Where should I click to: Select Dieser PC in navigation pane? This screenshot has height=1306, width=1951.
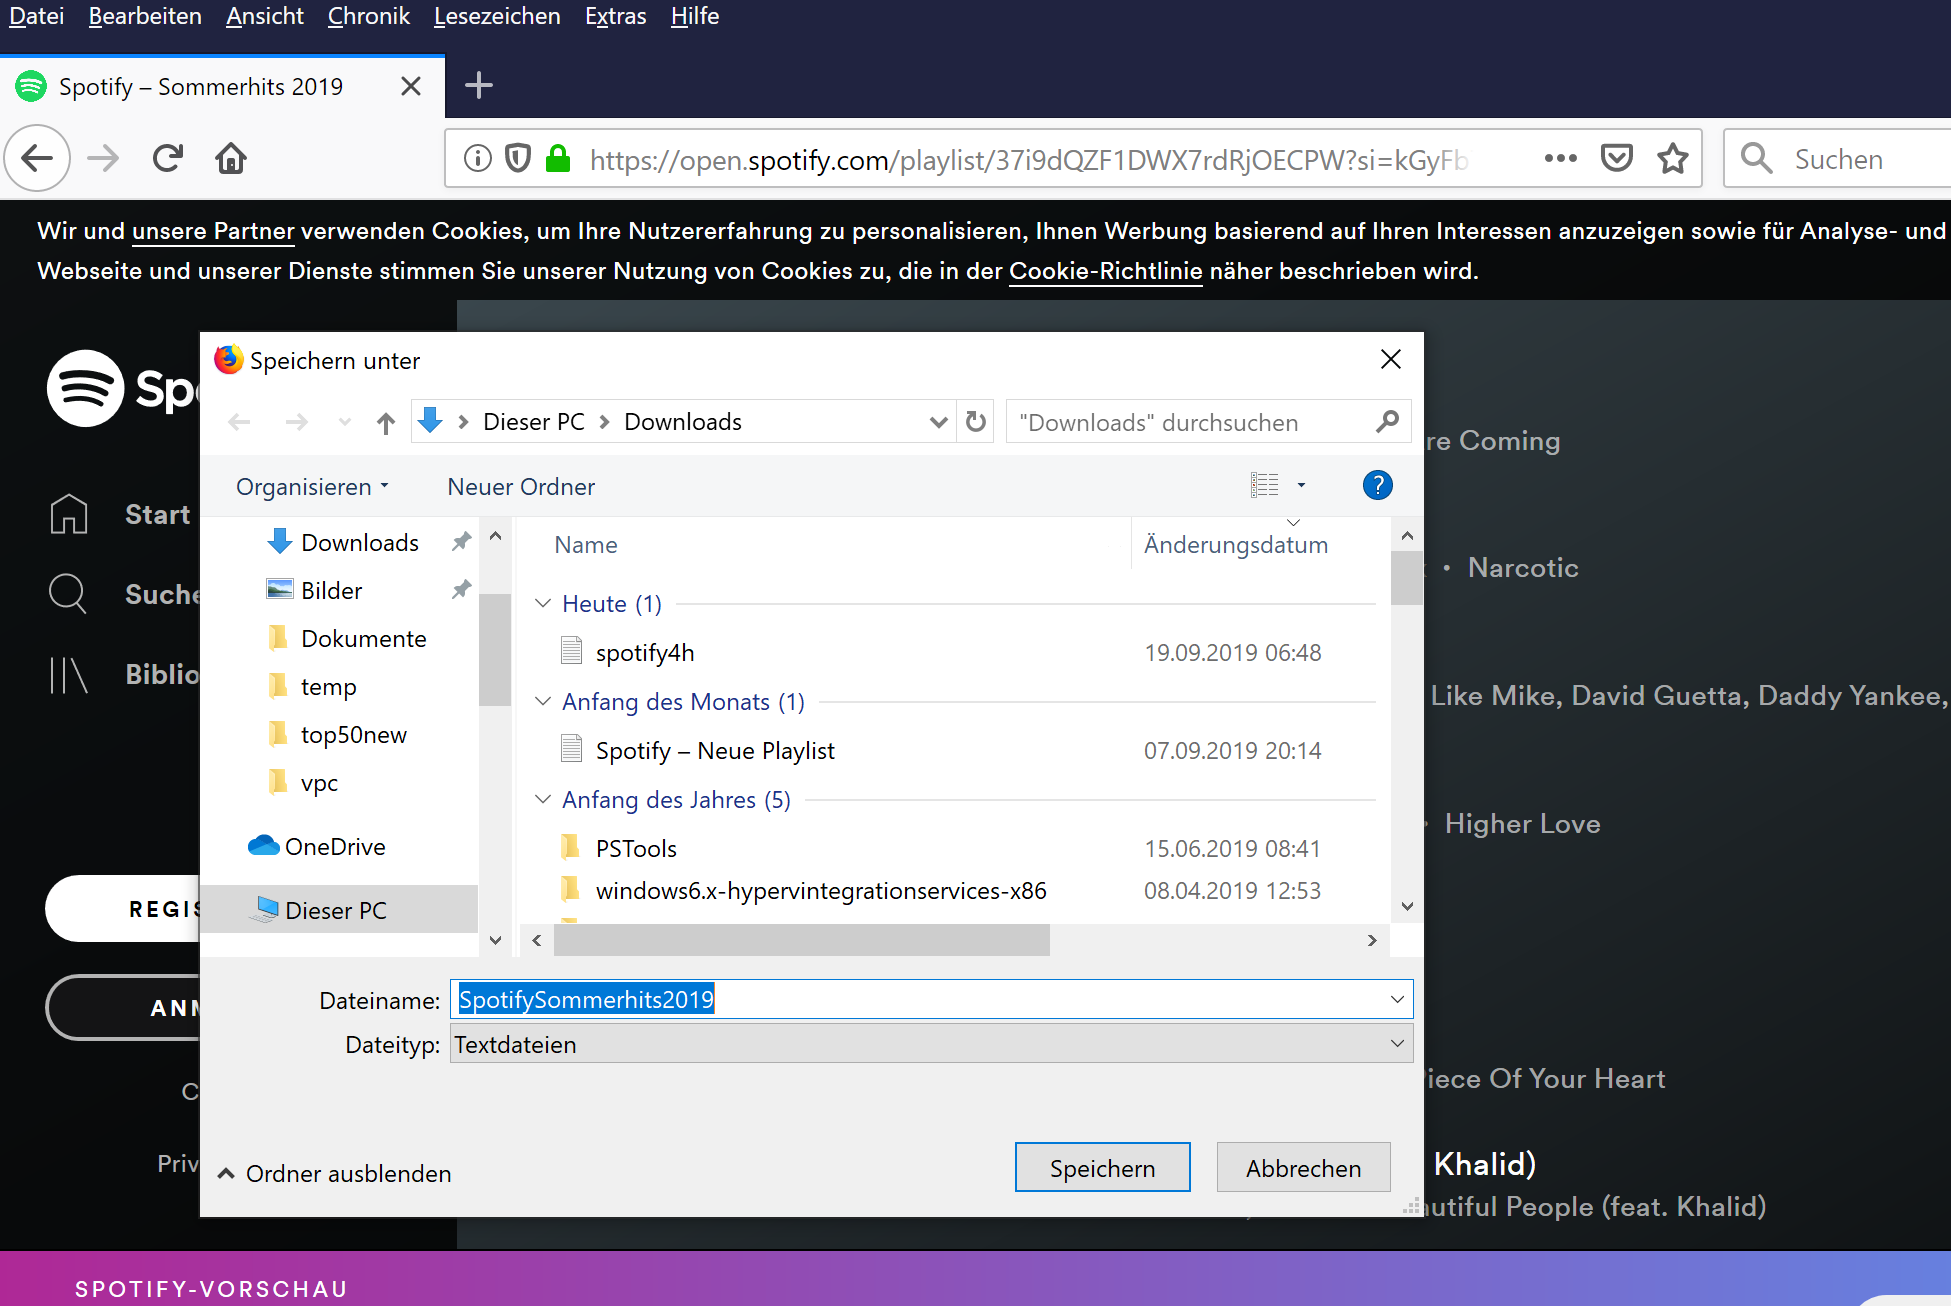click(x=338, y=909)
